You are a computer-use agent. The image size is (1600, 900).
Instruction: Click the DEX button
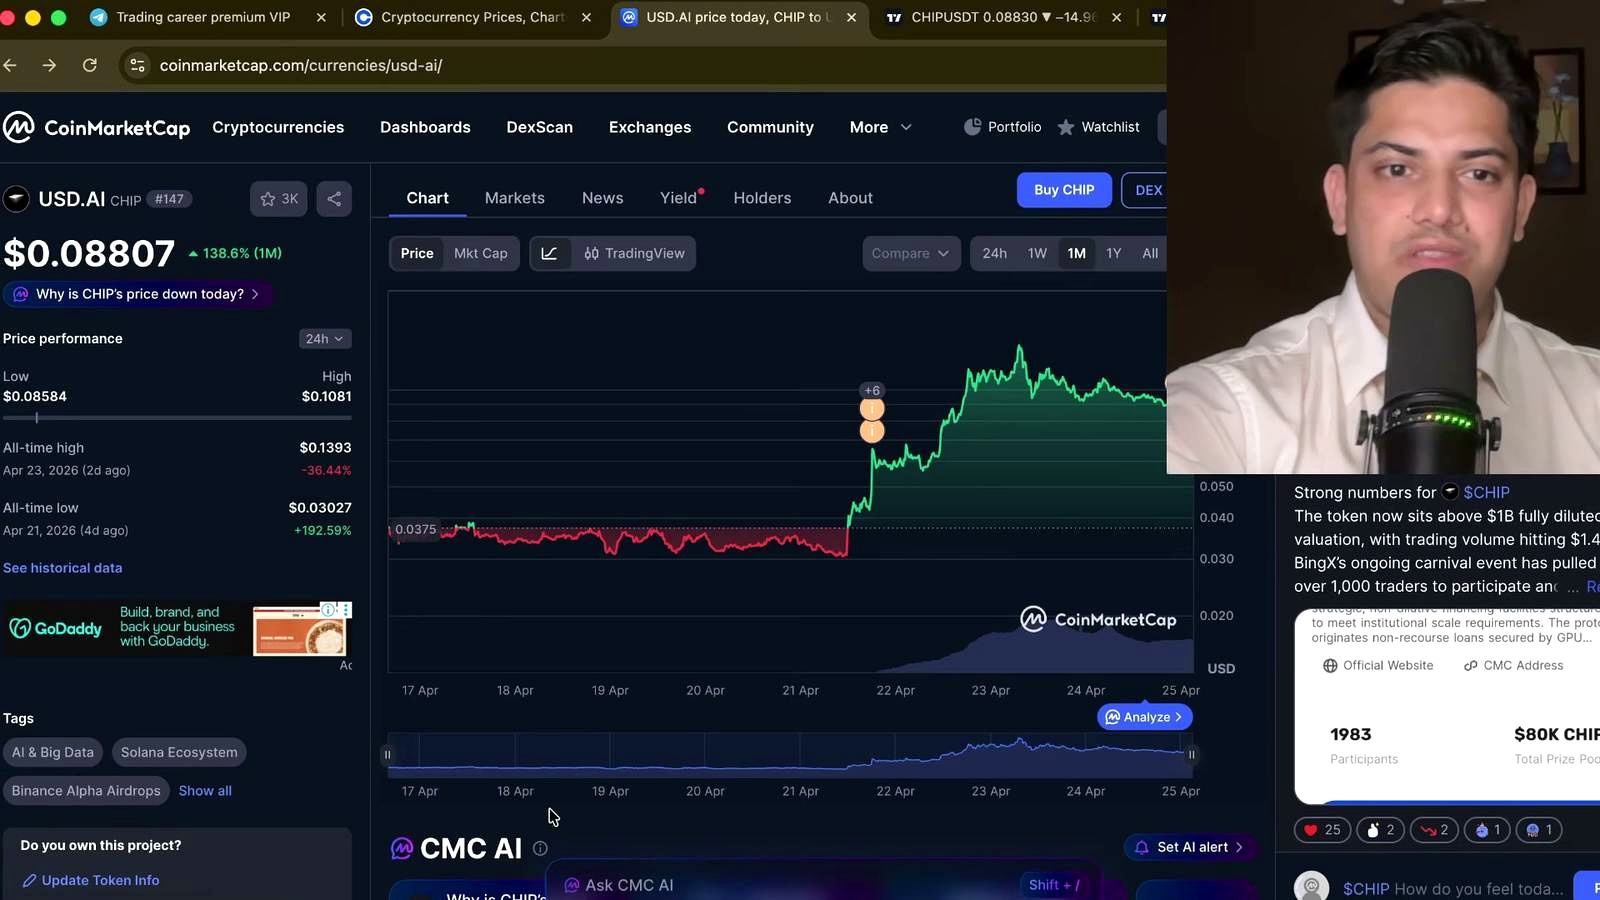coord(1146,190)
